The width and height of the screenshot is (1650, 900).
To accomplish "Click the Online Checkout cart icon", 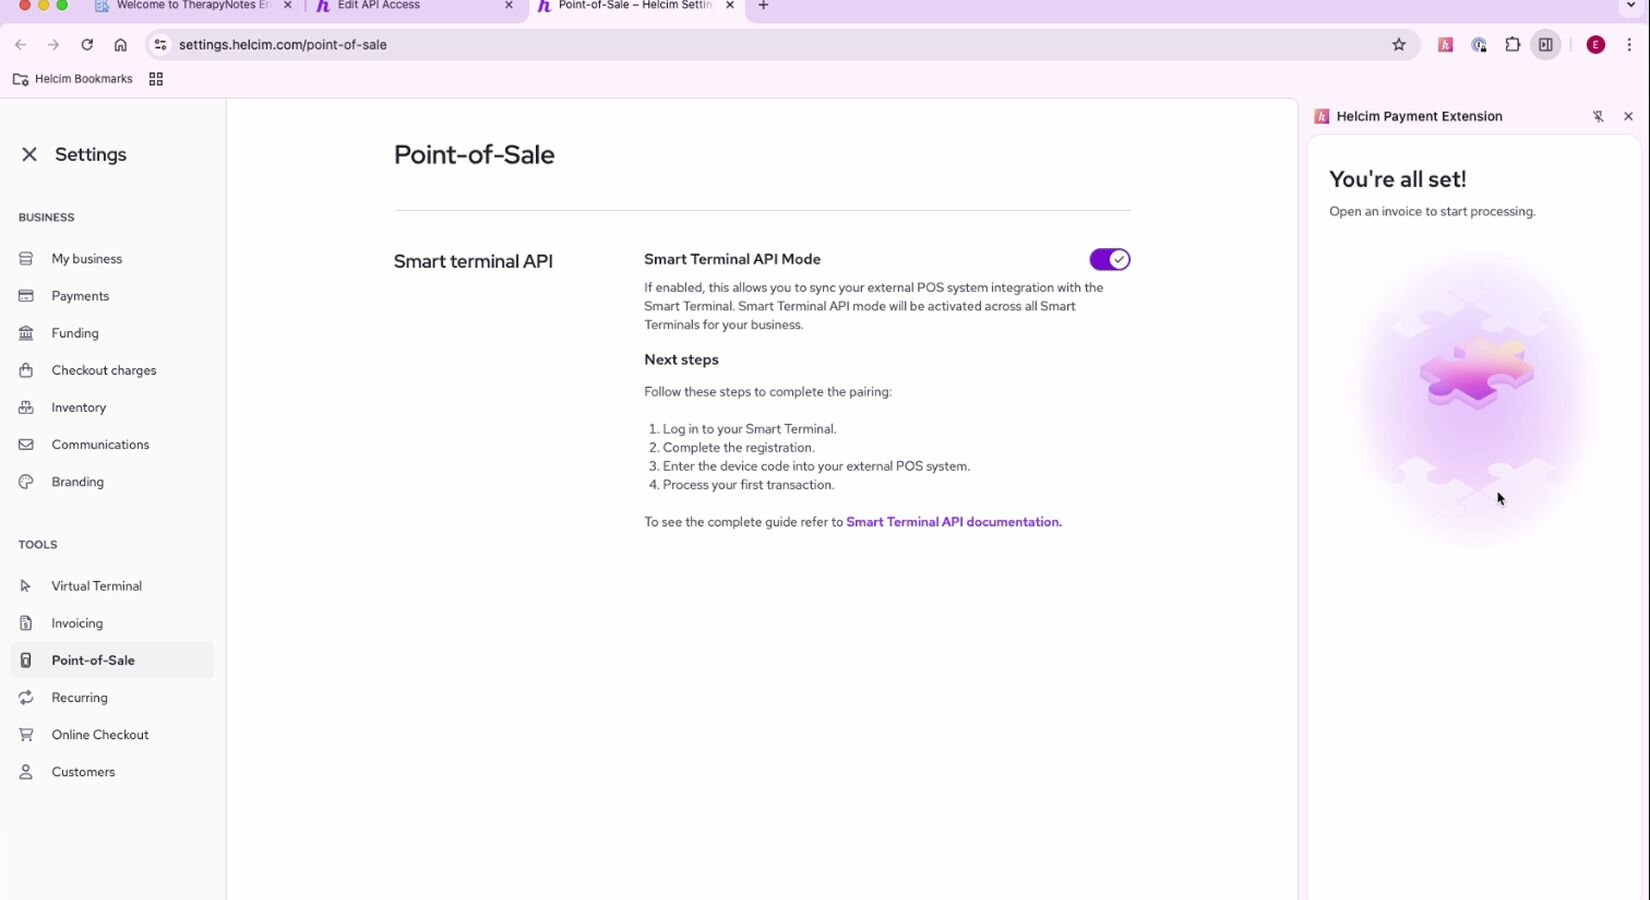I will (26, 735).
